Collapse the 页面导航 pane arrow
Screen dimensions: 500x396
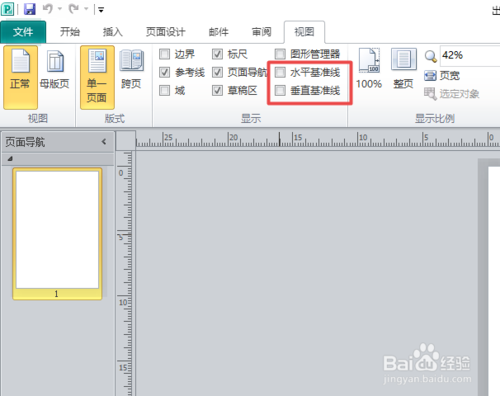tap(104, 142)
